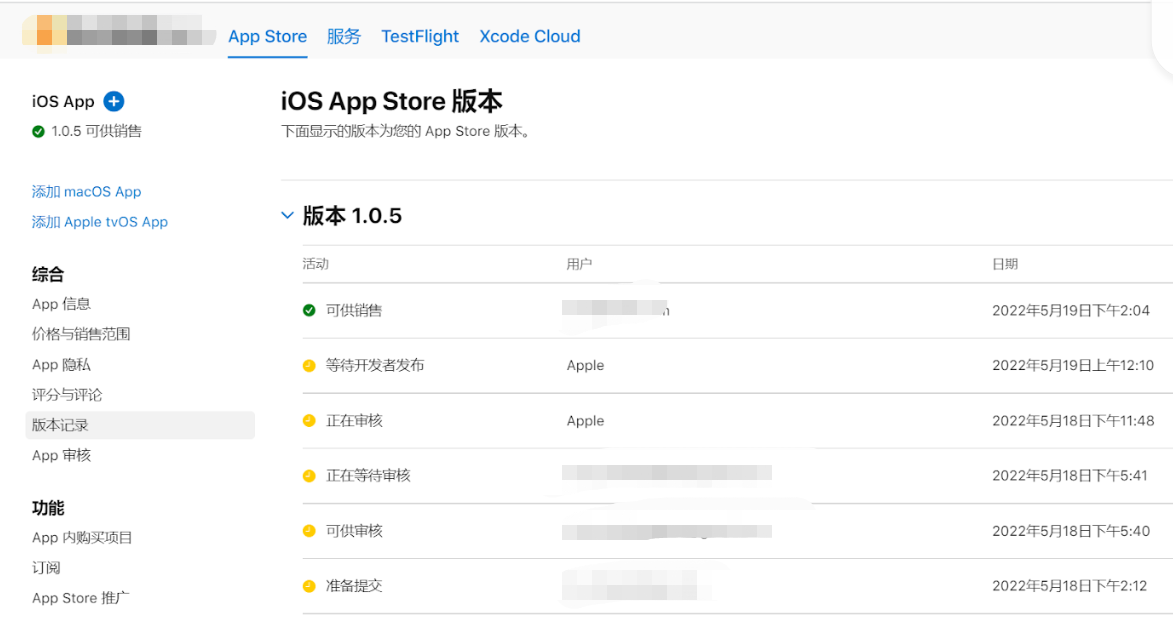The height and width of the screenshot is (617, 1173).
Task: Click the 等待开发者发布 activity text
Action: 375,366
